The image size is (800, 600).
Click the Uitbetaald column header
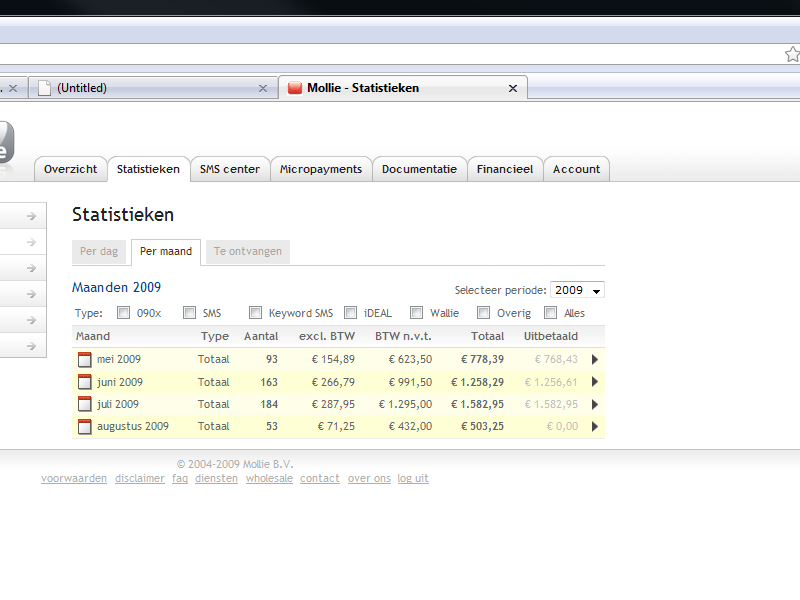[551, 336]
